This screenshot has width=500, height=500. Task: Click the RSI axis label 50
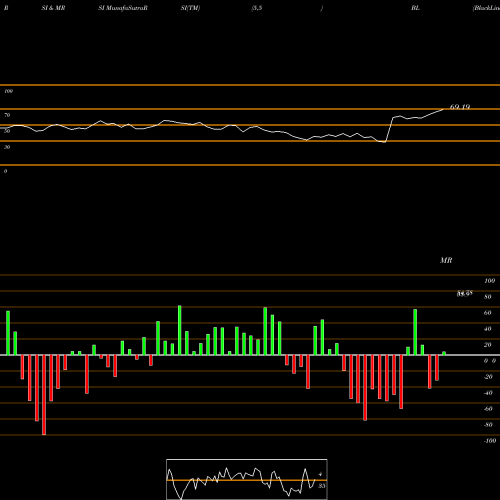(7, 131)
